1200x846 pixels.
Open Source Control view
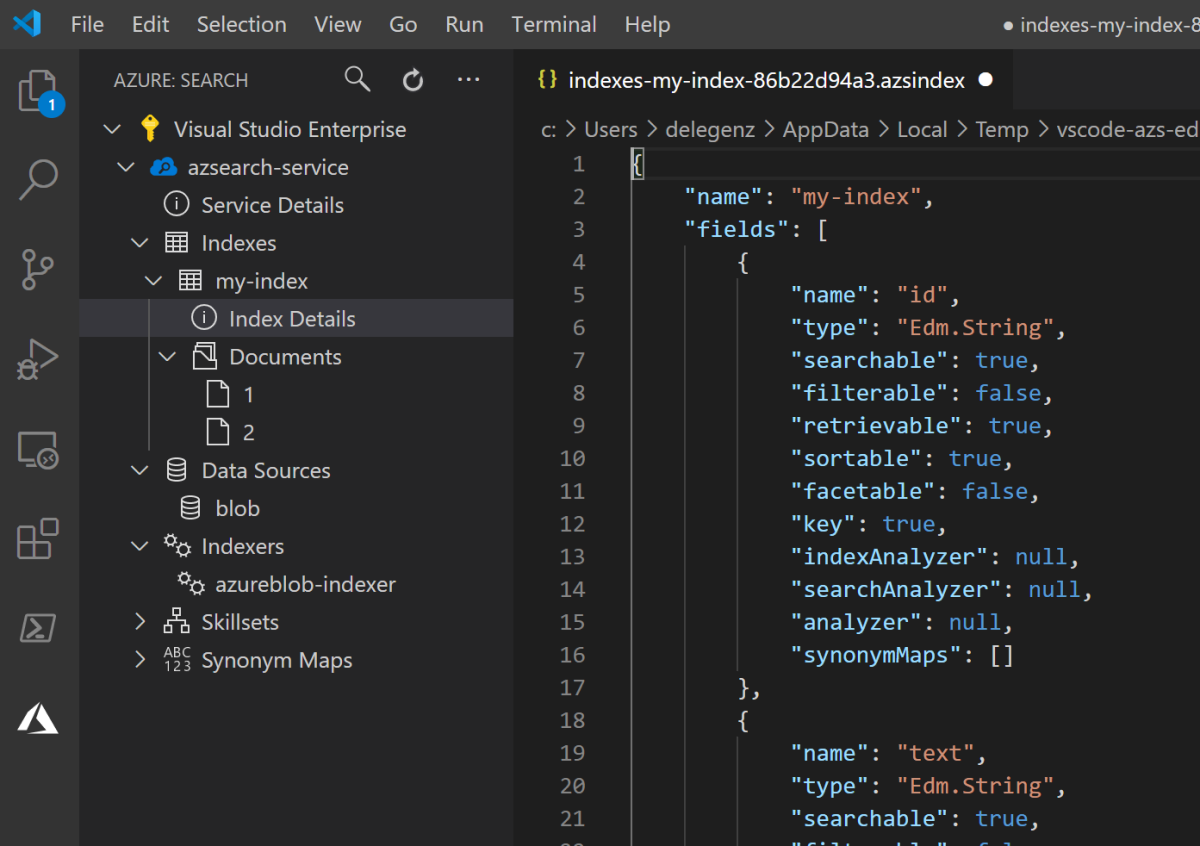(x=38, y=269)
